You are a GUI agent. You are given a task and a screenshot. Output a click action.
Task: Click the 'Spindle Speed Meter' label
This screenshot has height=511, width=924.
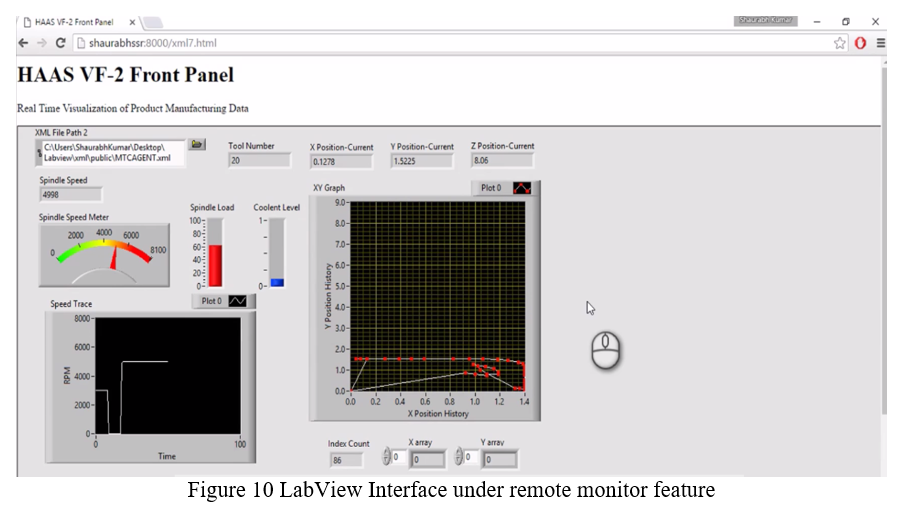74,217
